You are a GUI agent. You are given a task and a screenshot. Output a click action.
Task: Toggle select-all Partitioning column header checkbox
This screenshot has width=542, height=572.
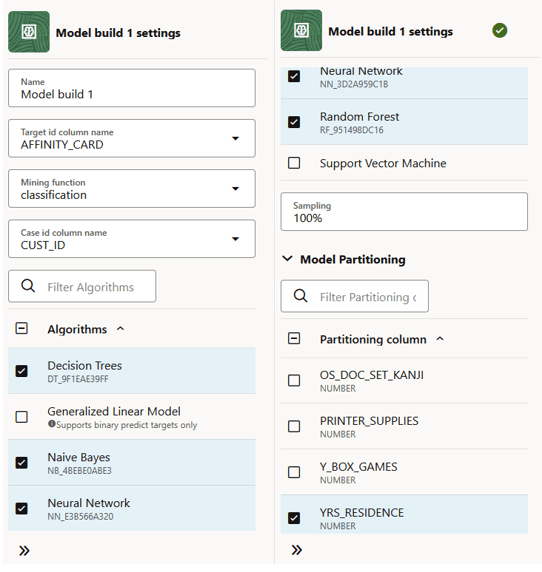pyautogui.click(x=294, y=339)
